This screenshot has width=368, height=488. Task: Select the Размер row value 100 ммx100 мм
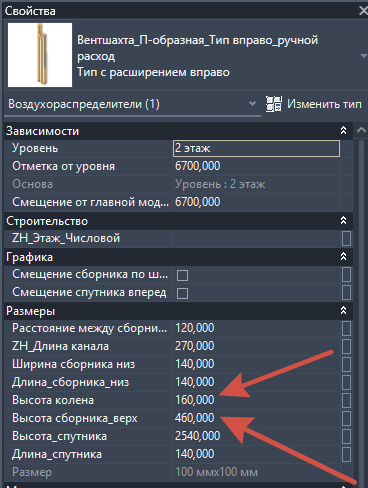216,472
